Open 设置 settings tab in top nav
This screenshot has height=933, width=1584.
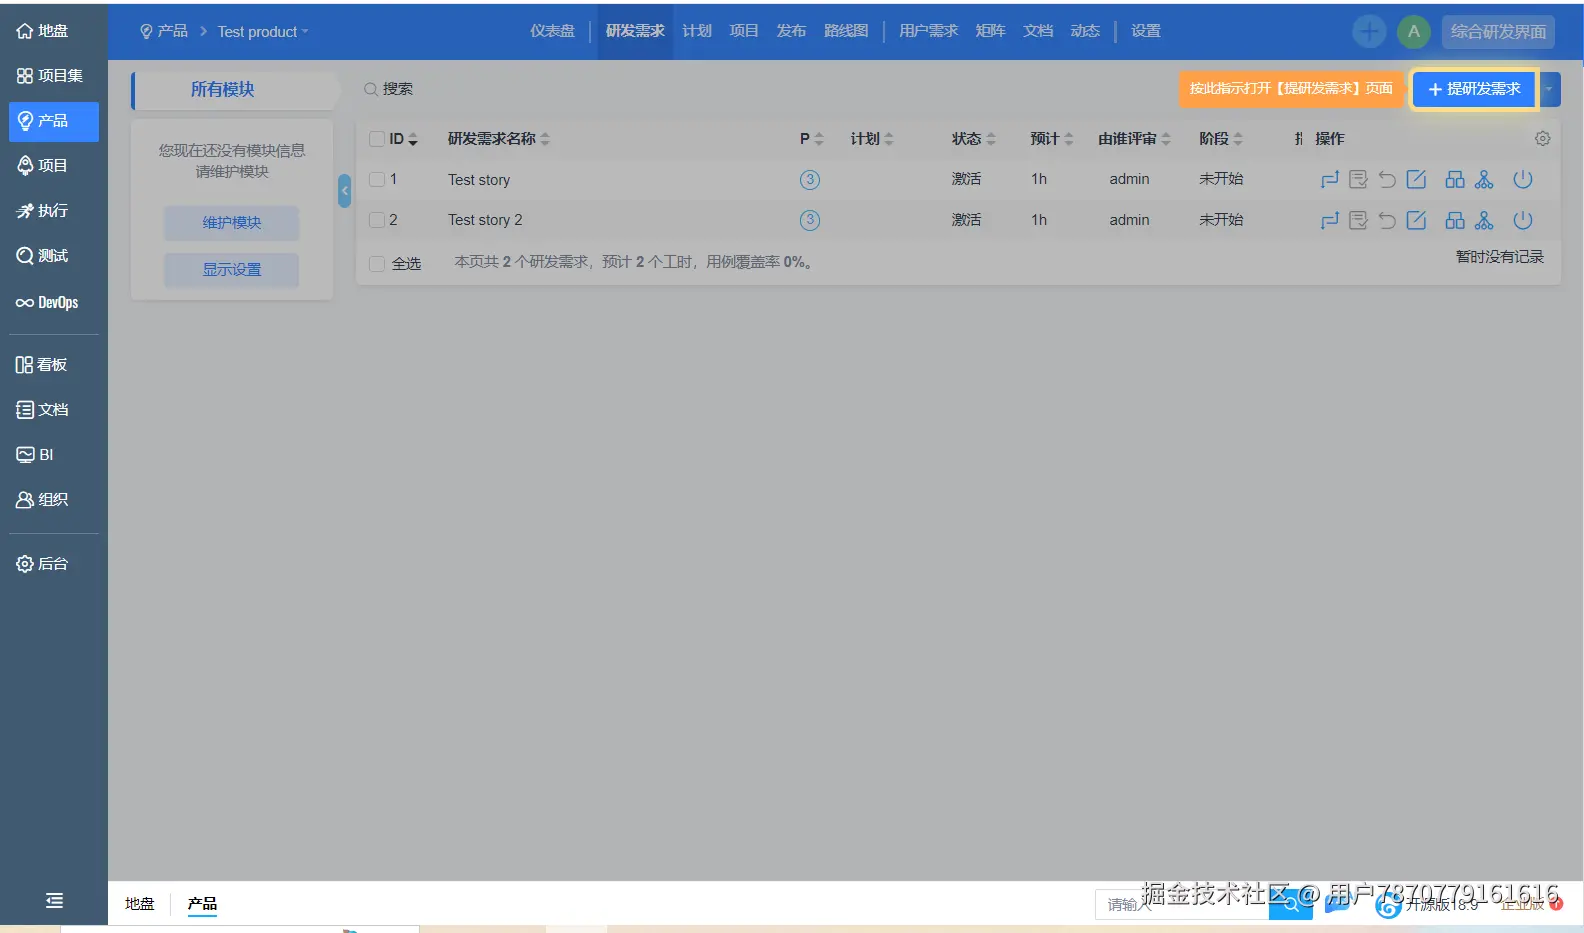pos(1146,31)
